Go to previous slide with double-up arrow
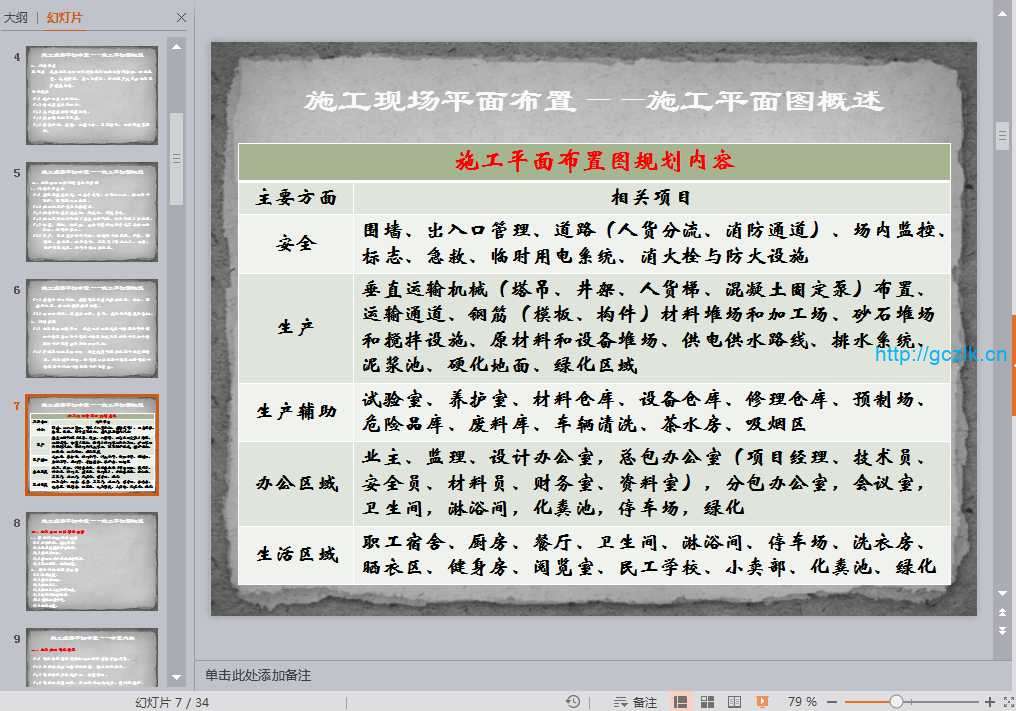The width and height of the screenshot is (1016, 711). tap(1003, 612)
